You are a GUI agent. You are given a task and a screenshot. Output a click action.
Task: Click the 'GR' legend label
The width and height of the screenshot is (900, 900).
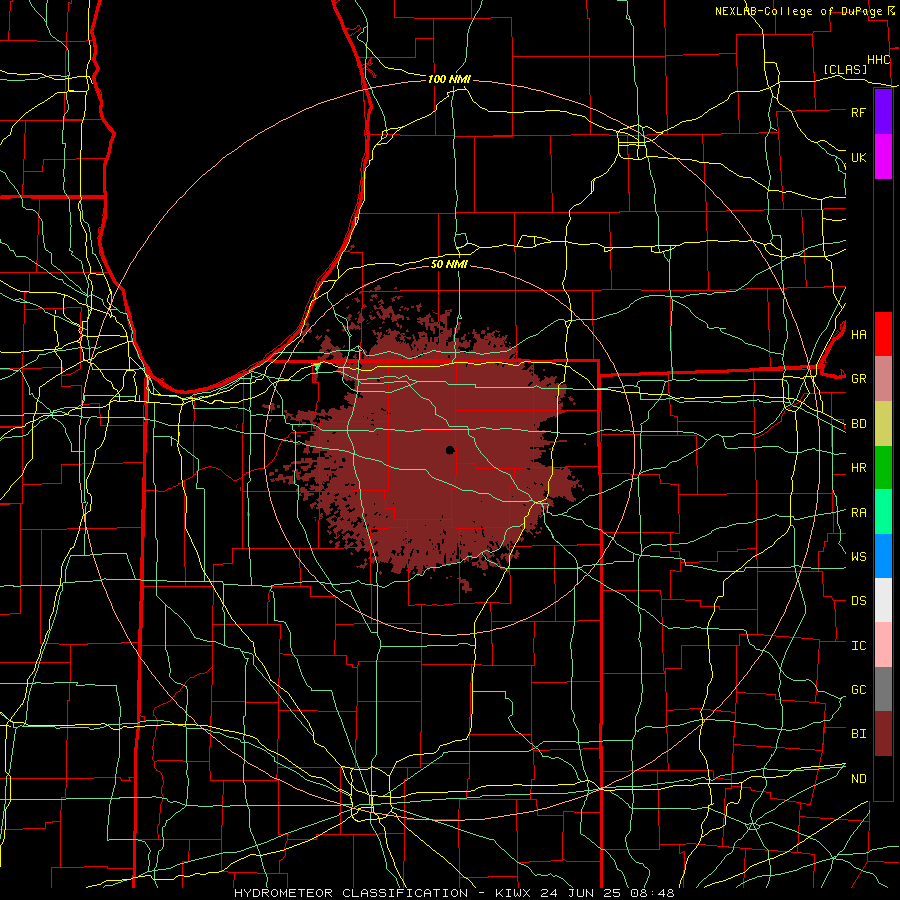[858, 379]
